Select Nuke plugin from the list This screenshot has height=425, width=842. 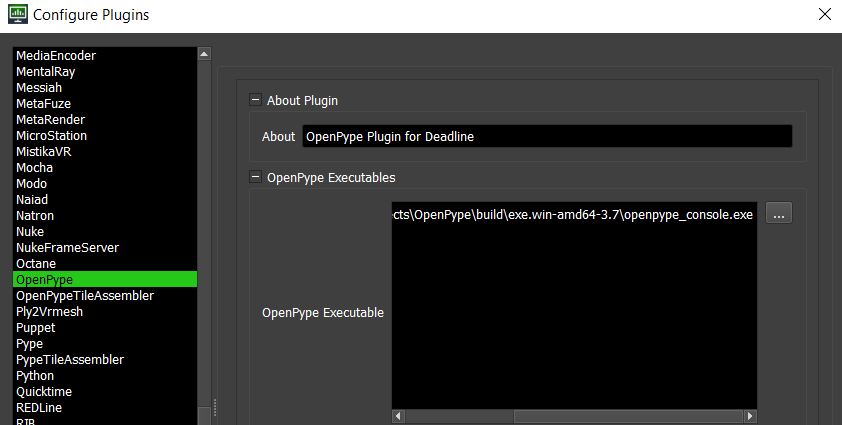tap(30, 232)
